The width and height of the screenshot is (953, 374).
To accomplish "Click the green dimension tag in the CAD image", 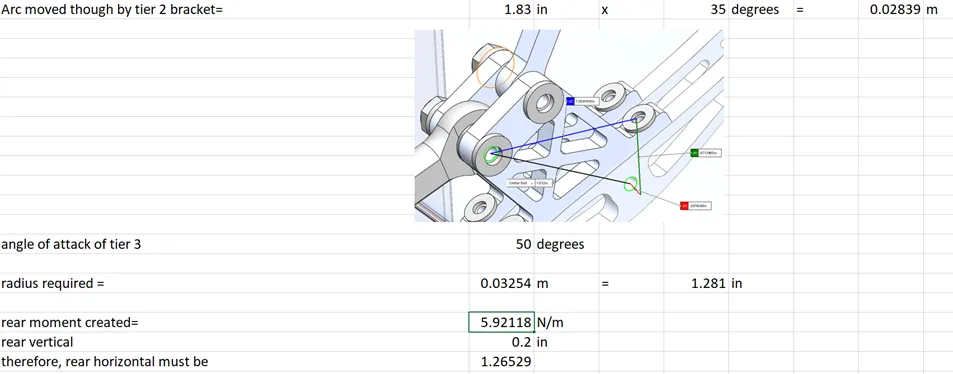I will [x=706, y=153].
